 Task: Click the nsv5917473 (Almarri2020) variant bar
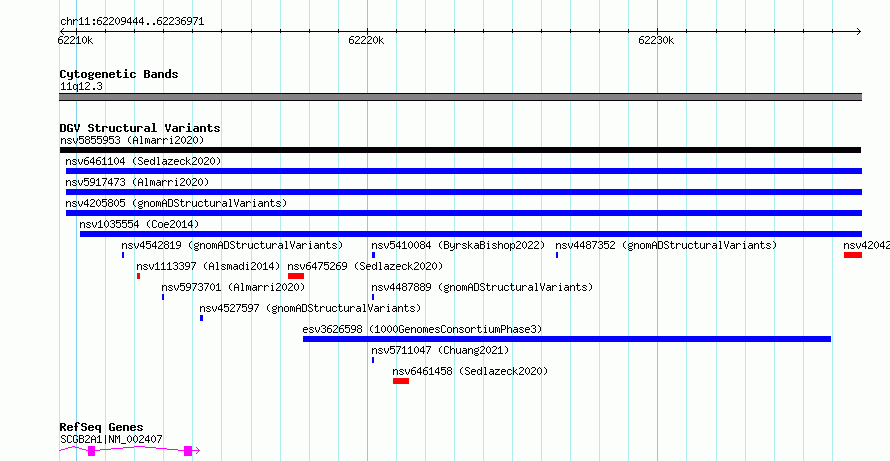coord(464,192)
